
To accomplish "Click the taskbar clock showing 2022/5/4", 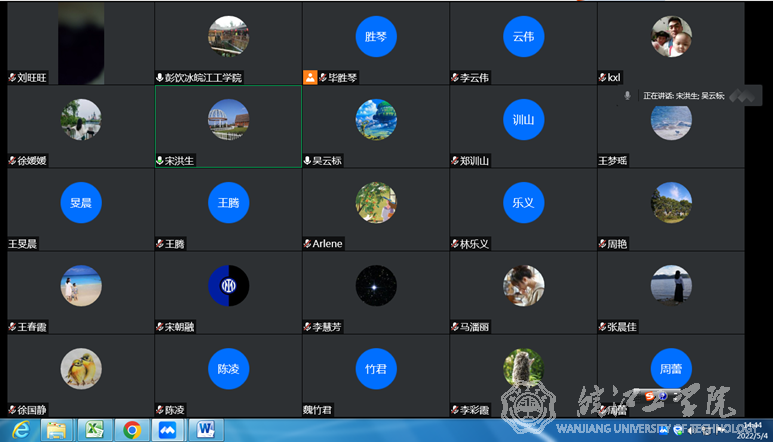I will [x=752, y=430].
